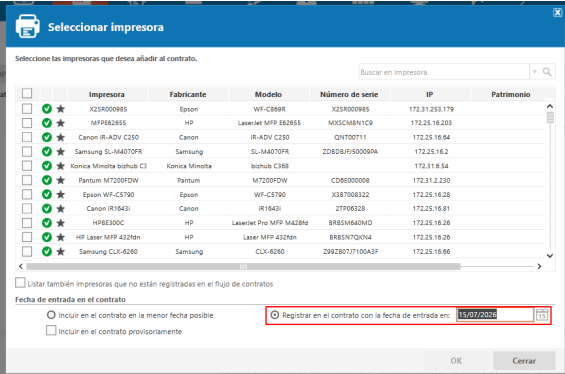
Task: Close the Seleccionar impresora dialog with X
Action: (x=557, y=13)
